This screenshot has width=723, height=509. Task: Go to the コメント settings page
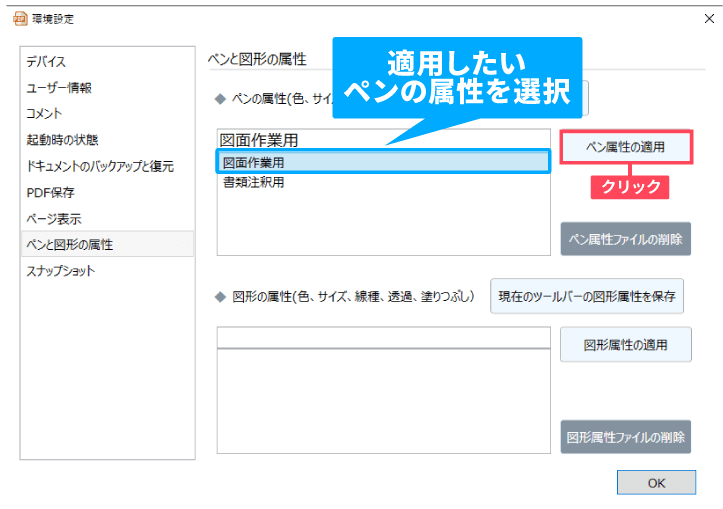tap(45, 114)
